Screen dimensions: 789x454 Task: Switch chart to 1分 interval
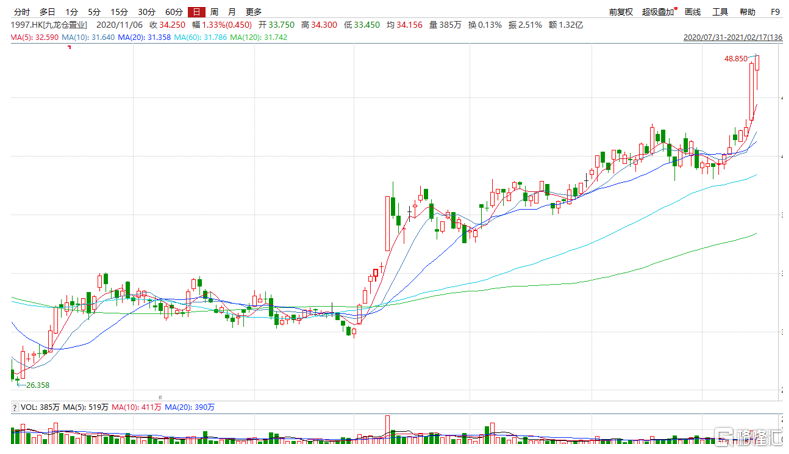[72, 12]
